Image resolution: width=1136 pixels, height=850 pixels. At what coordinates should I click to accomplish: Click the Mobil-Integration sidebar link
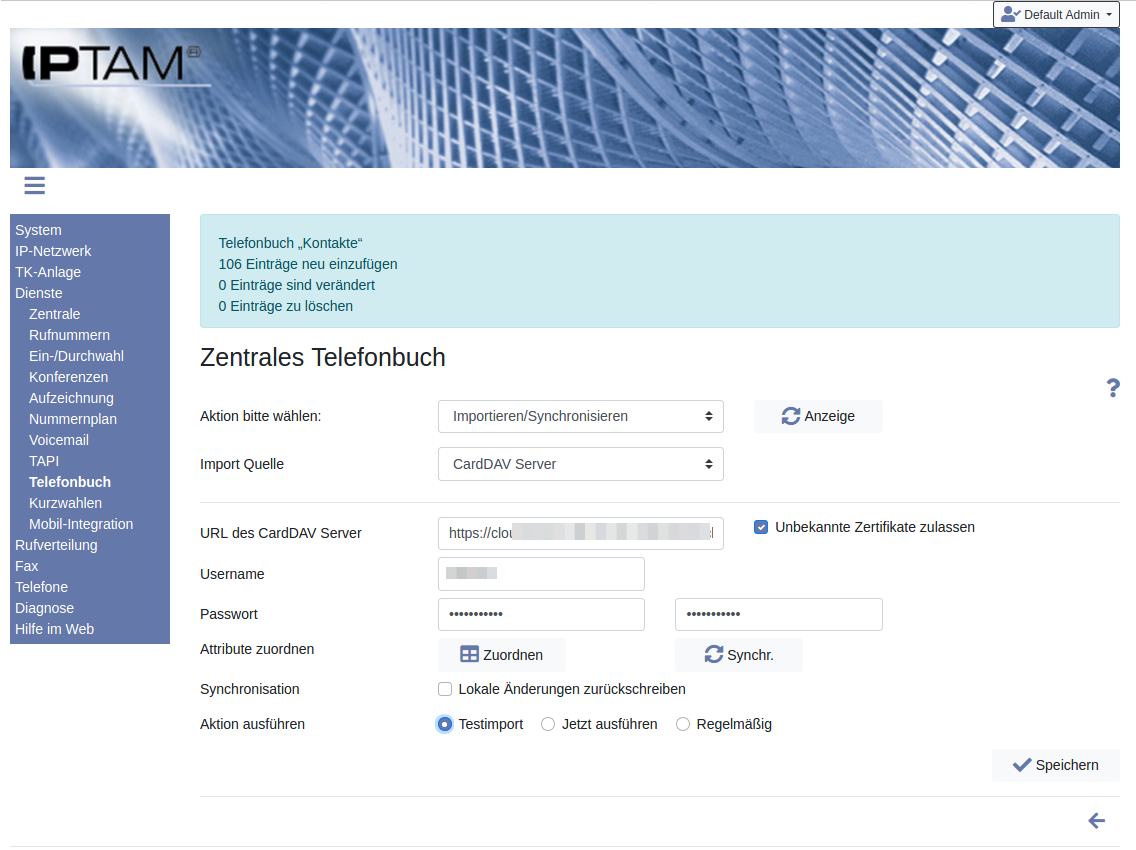click(x=81, y=524)
